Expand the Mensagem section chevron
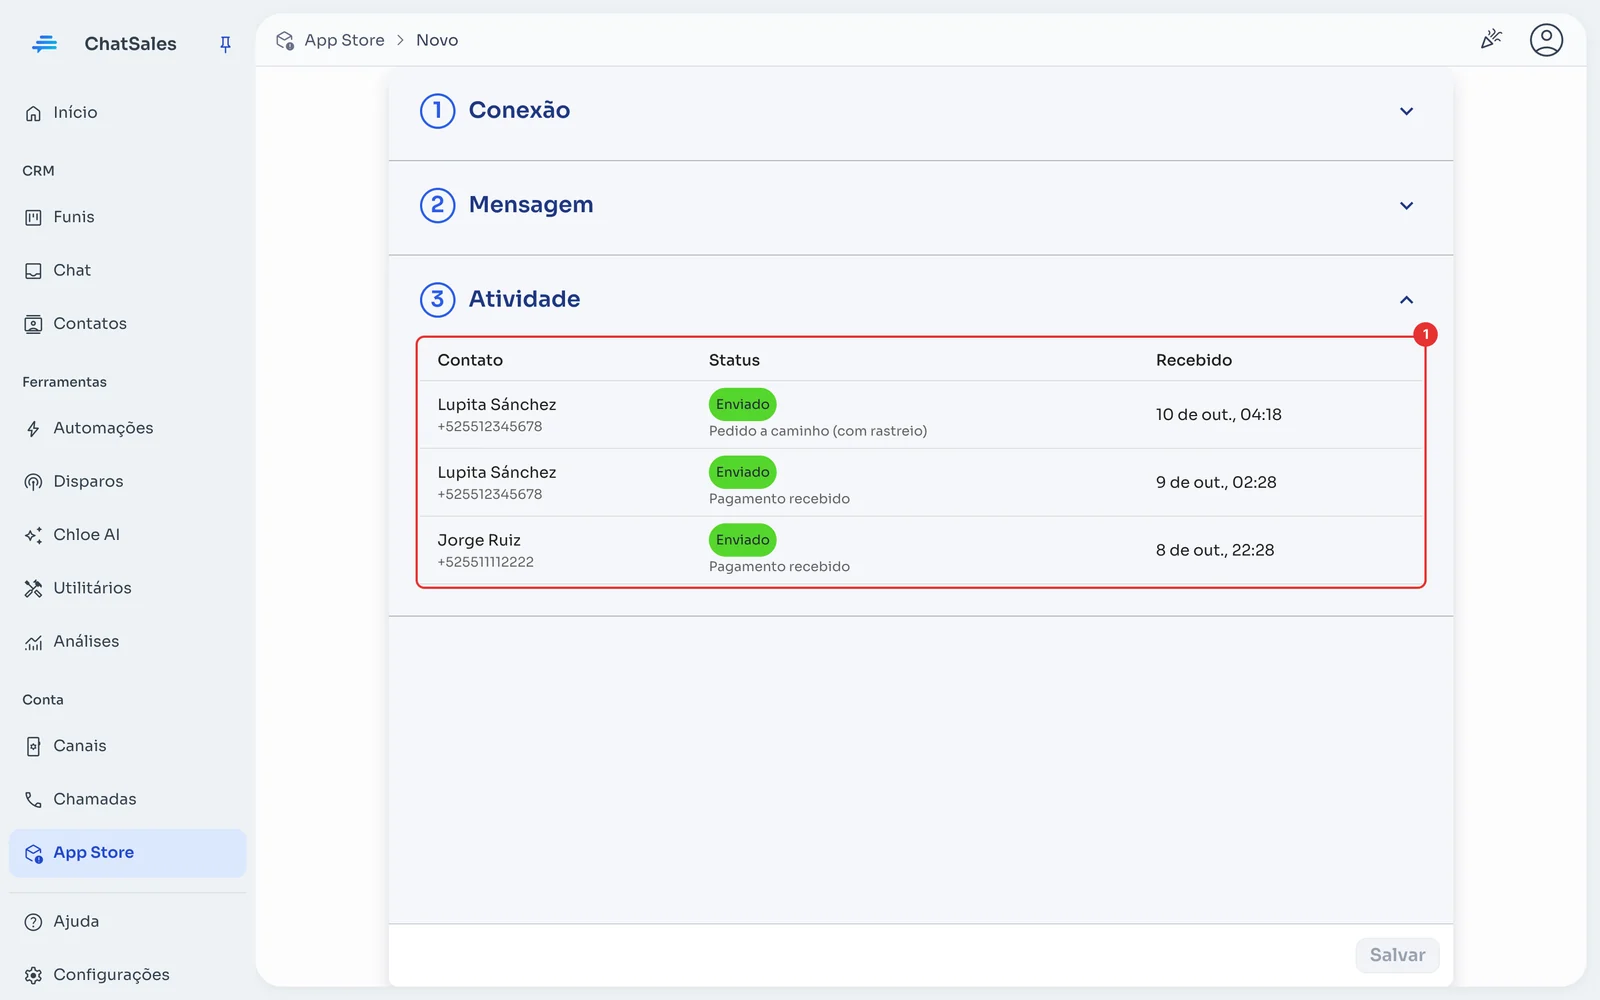 pos(1406,205)
